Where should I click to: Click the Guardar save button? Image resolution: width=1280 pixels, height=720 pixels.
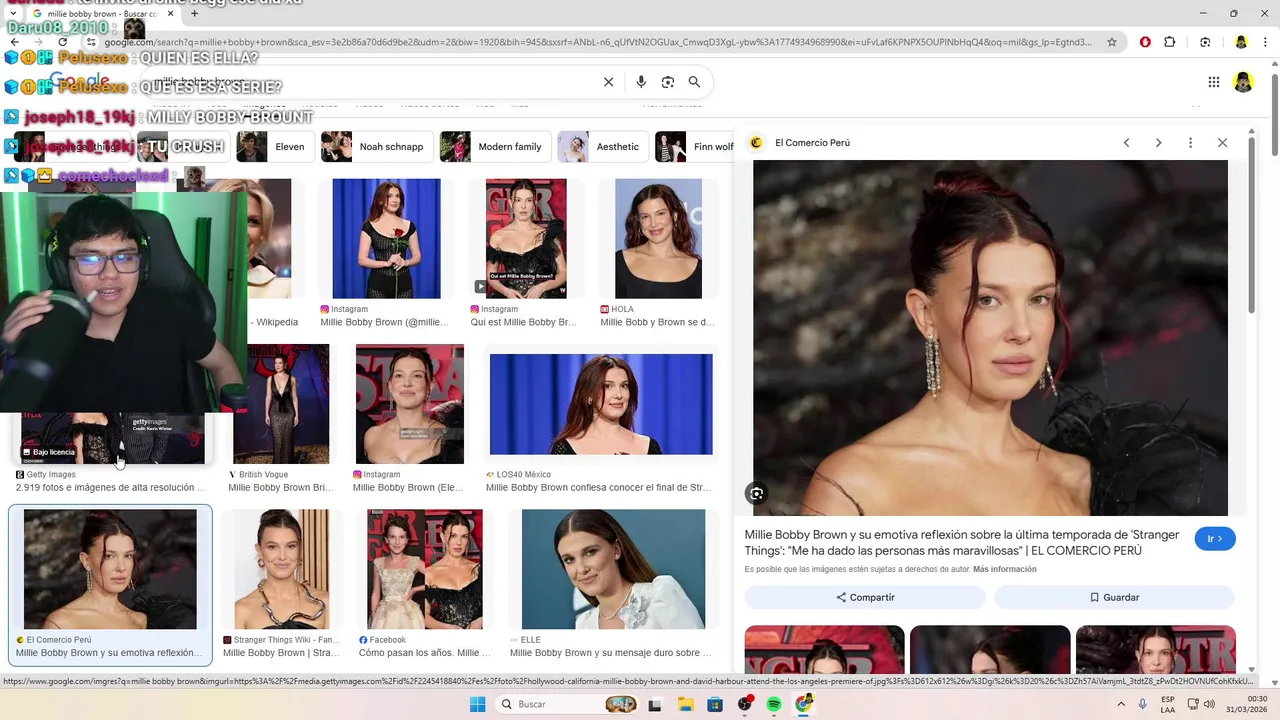pos(1114,597)
